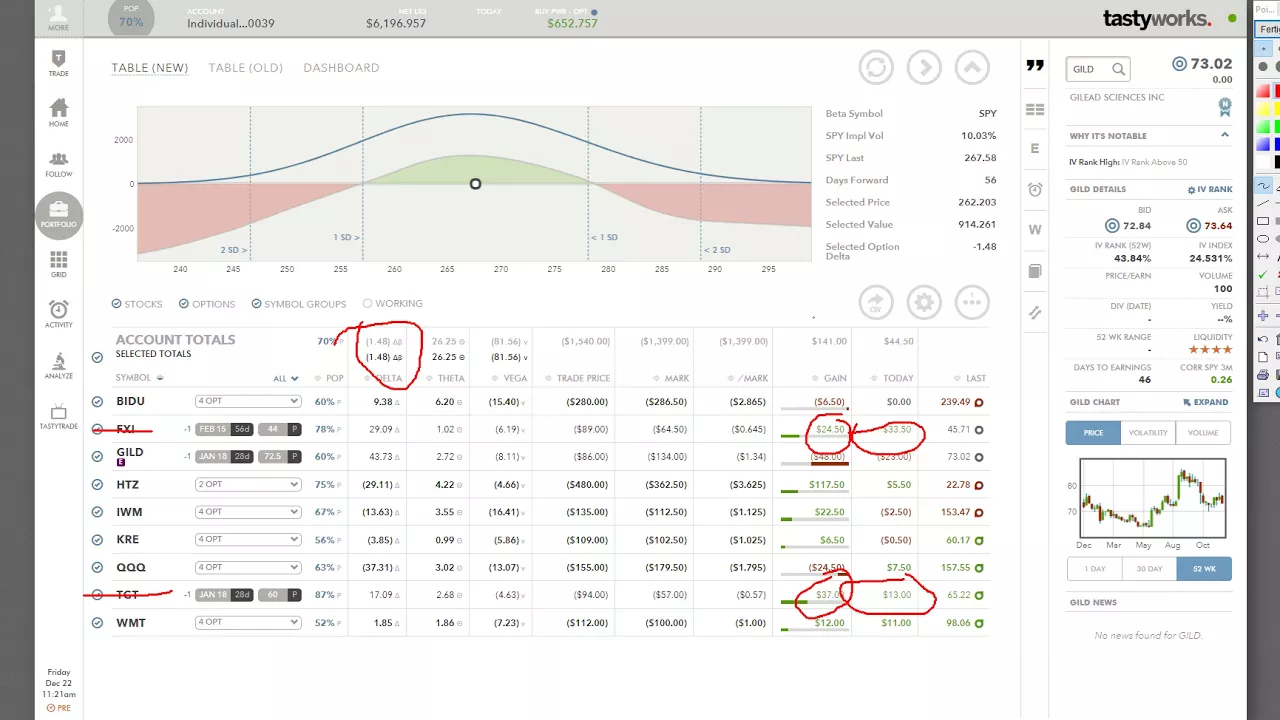Open the Trade section in sidebar
Screen dimensions: 1280x720
click(59, 63)
